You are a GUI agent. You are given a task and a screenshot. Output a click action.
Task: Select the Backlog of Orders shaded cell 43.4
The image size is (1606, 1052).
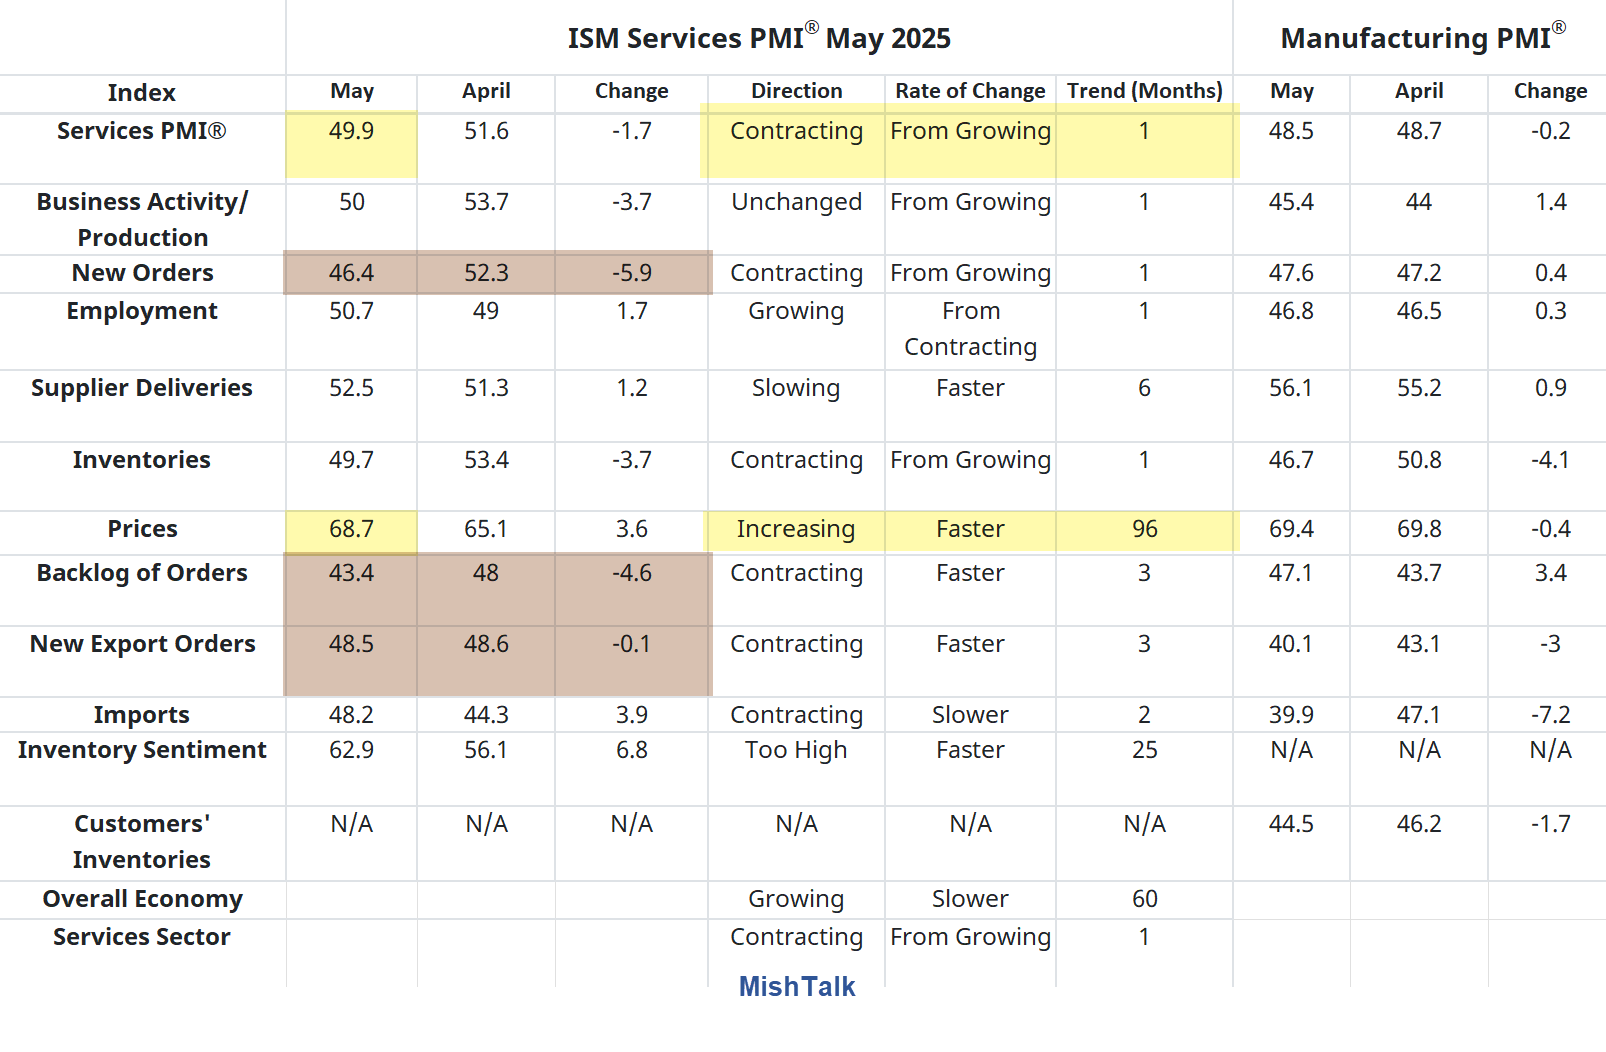pos(351,573)
